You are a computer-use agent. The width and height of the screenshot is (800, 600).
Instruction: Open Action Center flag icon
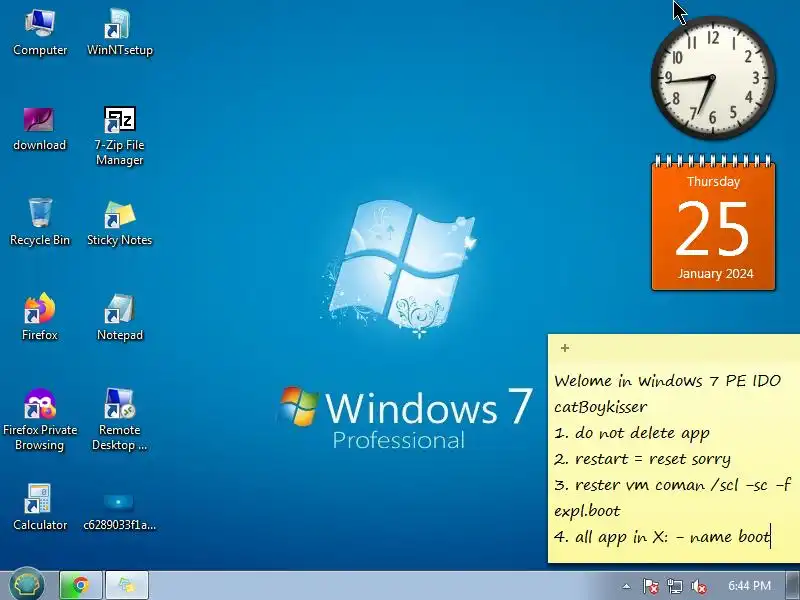(x=650, y=586)
